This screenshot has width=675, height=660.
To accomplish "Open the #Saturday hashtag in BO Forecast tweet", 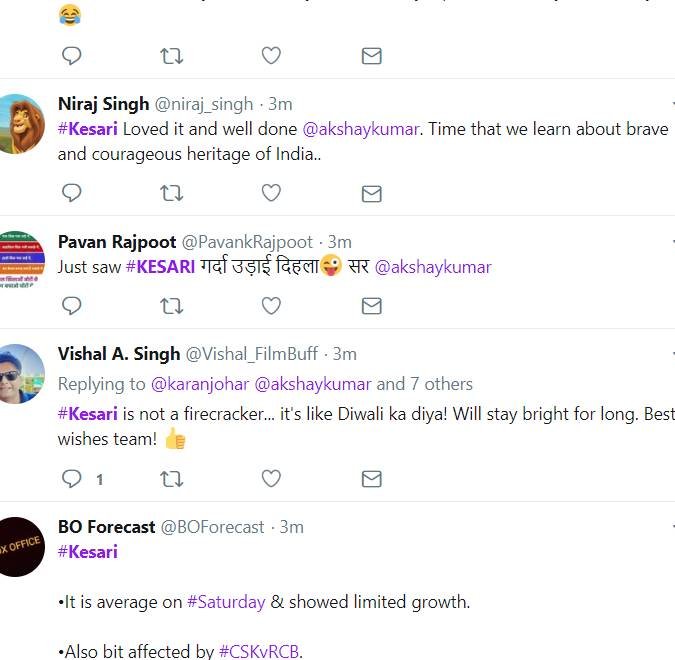I will click(x=226, y=602).
